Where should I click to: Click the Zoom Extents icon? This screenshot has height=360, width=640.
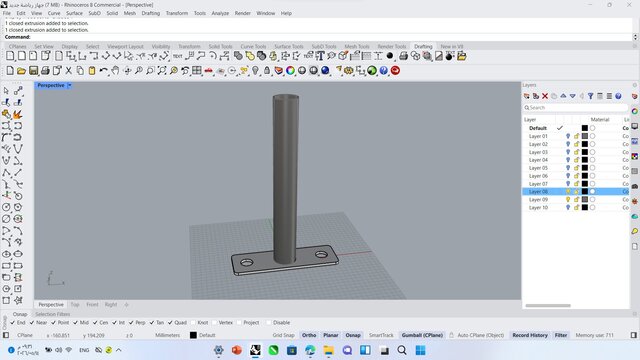(162, 71)
